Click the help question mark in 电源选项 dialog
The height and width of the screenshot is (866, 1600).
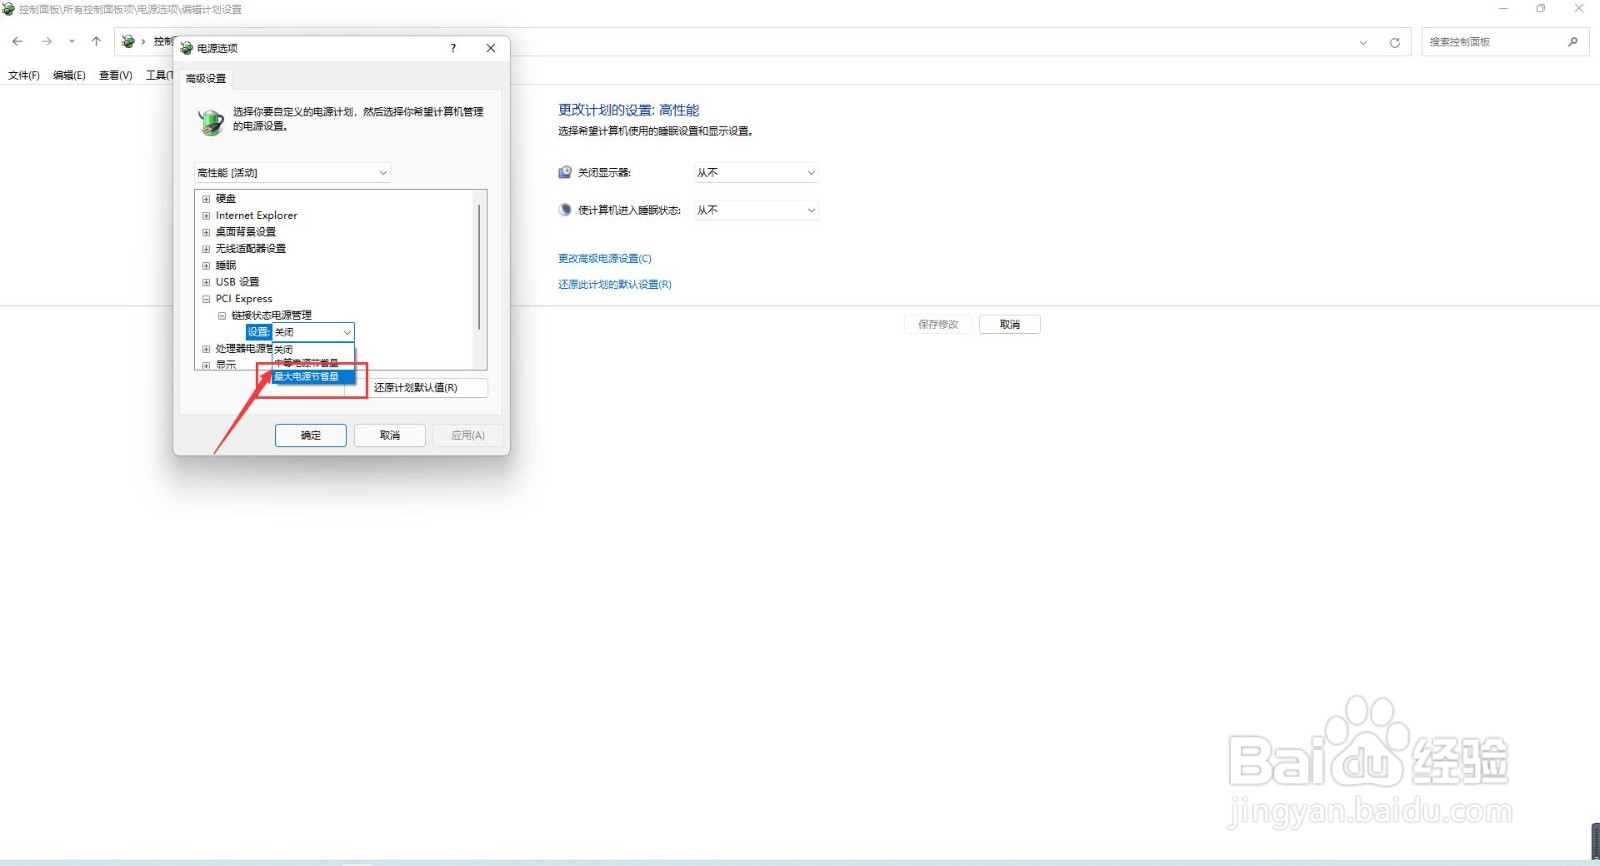[453, 48]
